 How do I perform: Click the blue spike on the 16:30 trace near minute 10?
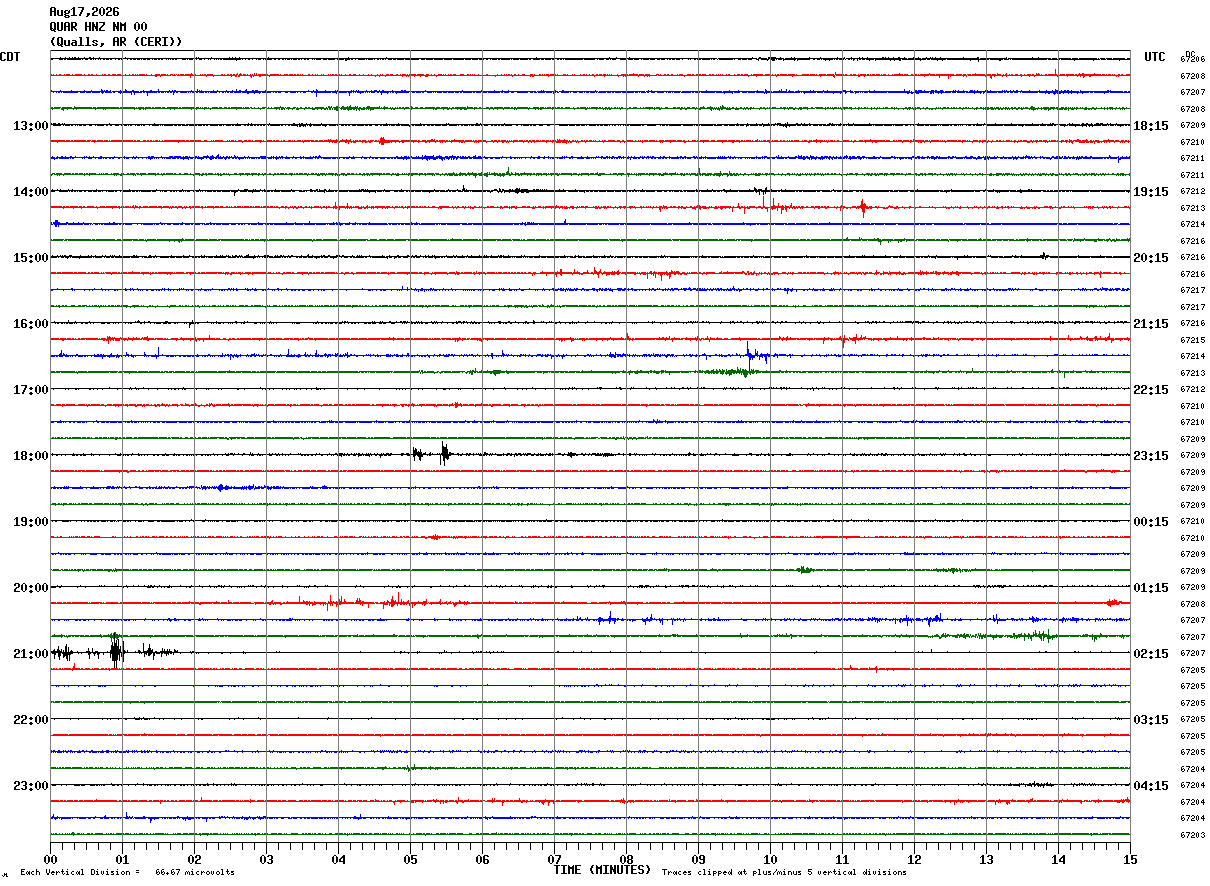749,354
